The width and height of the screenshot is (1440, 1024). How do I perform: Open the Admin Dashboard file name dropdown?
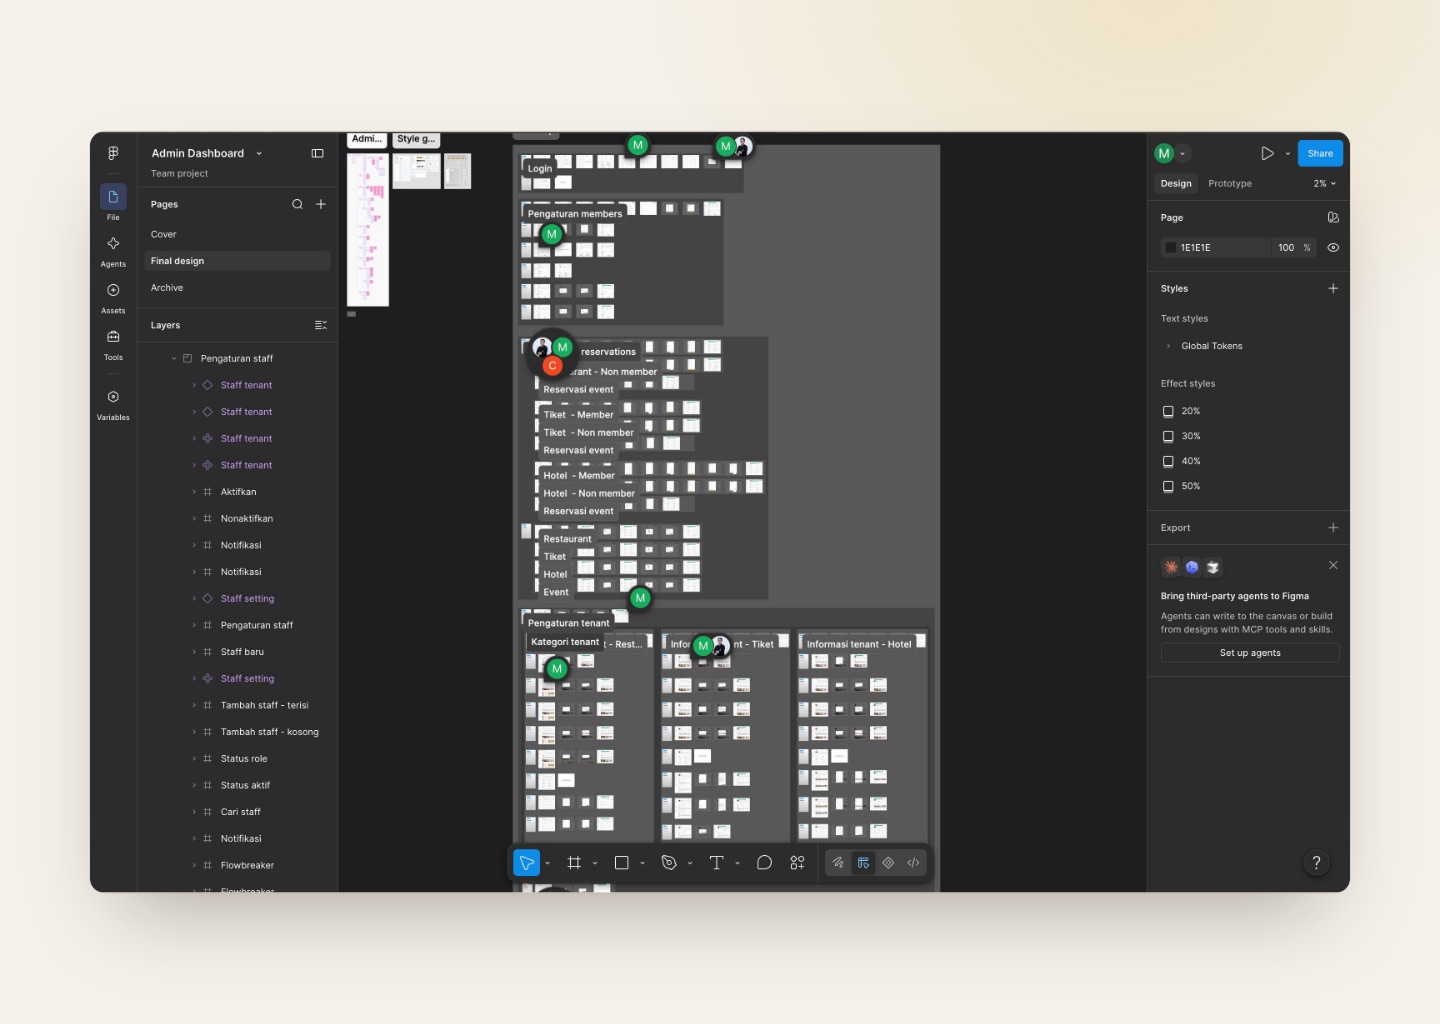coord(259,153)
